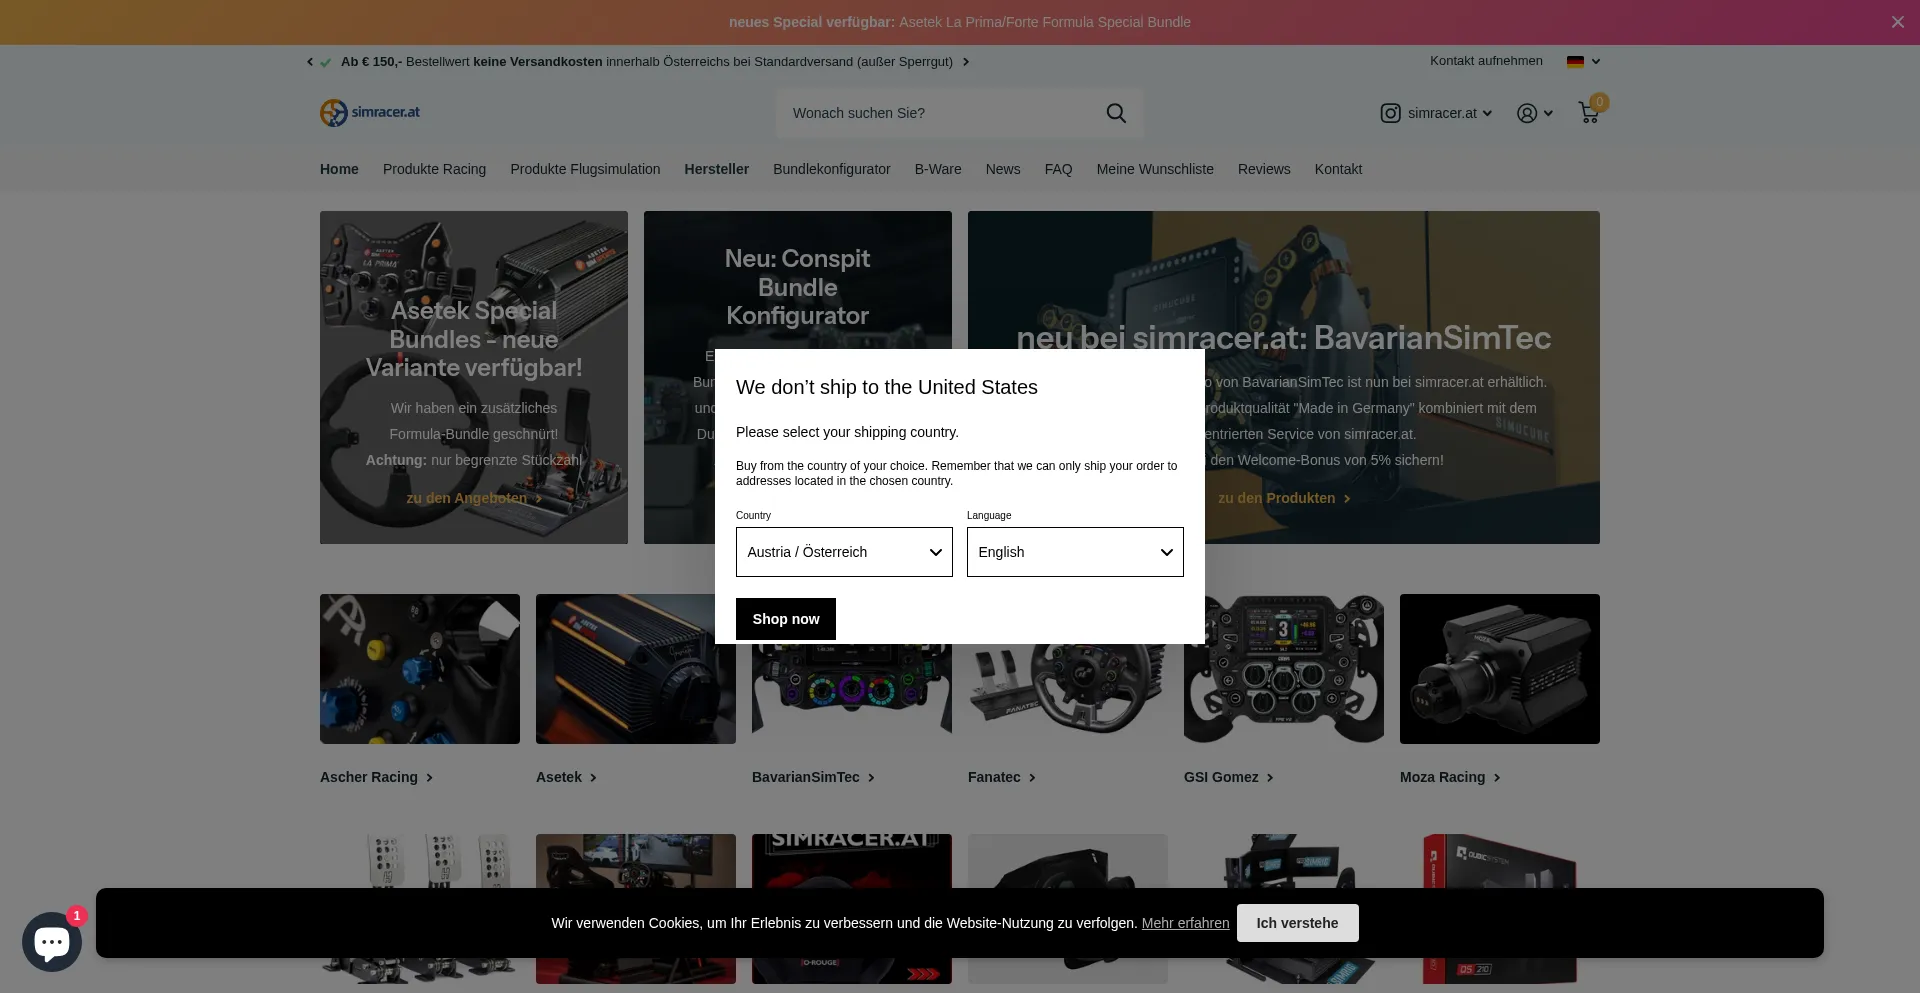The image size is (1920, 993).
Task: Click the Asetek wheelbase thumbnail
Action: 635,669
